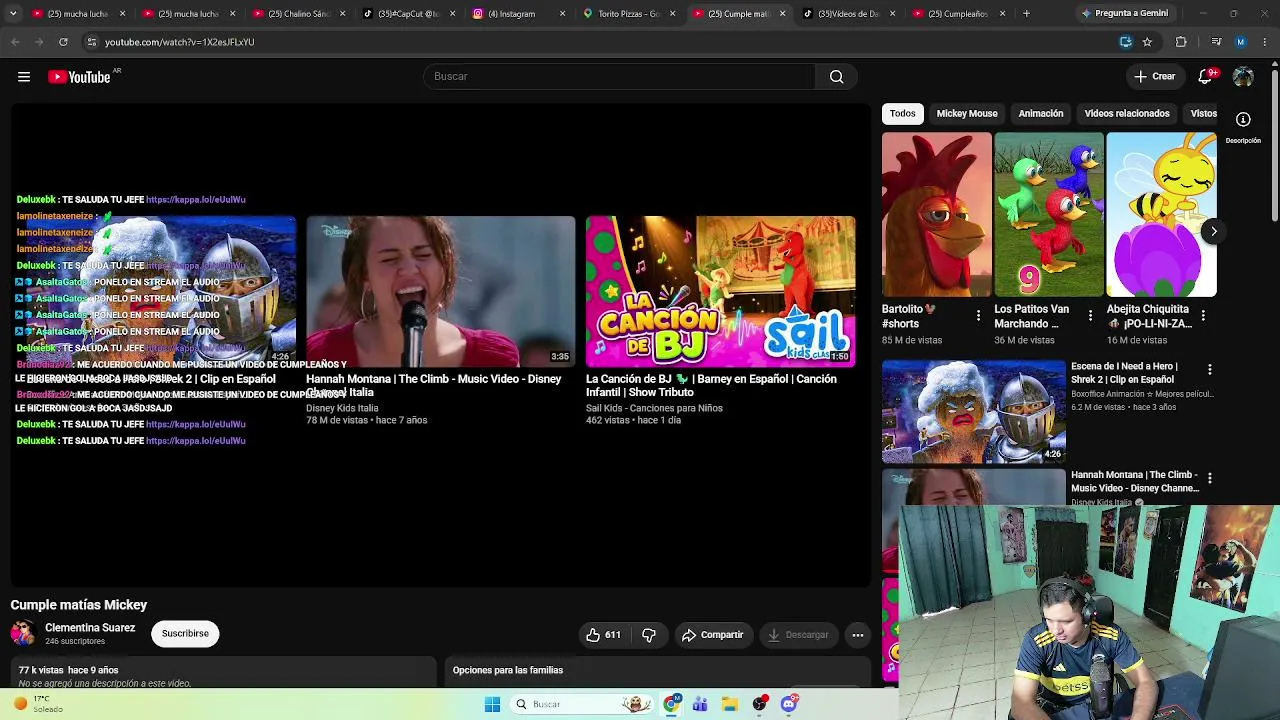
Task: Open the browser extensions puzzle icon
Action: [x=1181, y=42]
